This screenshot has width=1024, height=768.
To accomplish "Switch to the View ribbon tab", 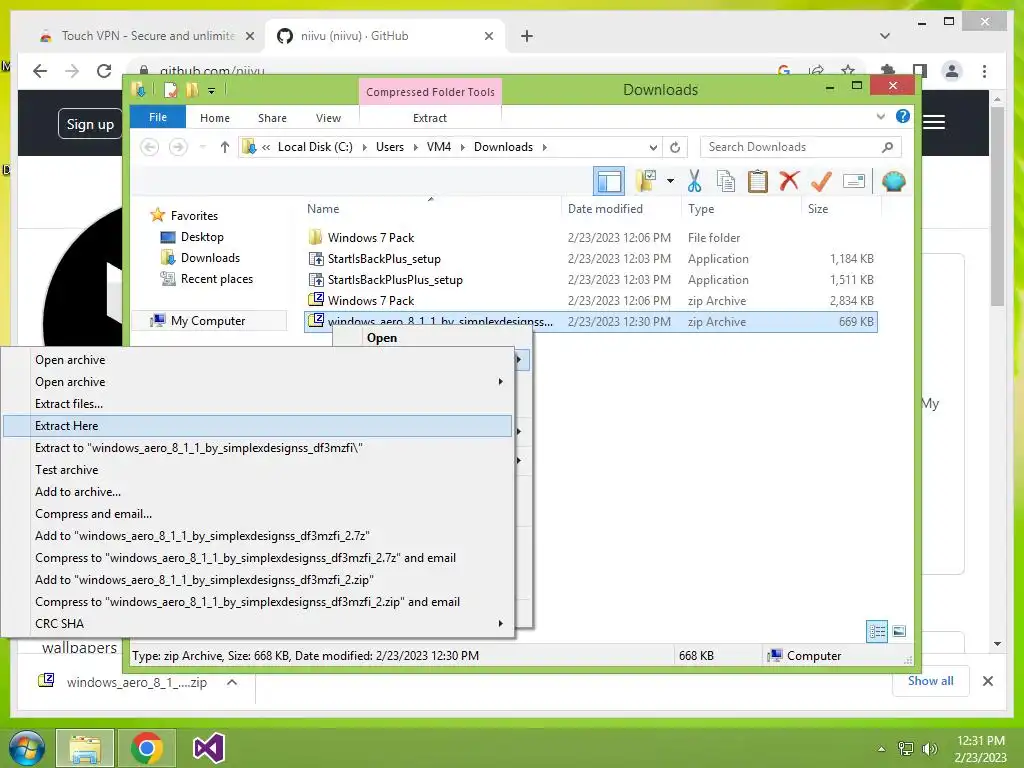I will click(x=328, y=118).
